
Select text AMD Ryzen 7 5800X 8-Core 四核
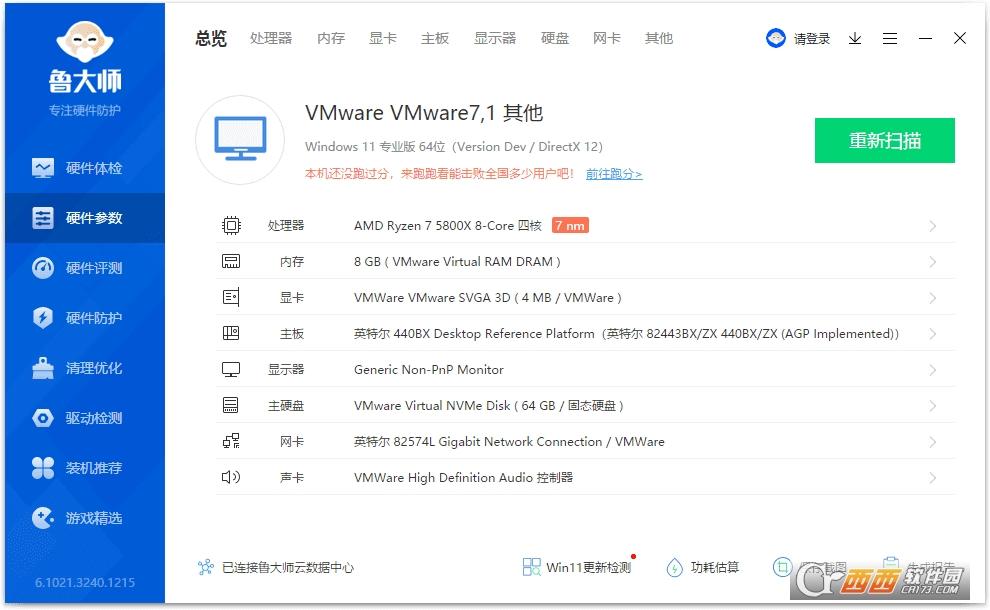pos(448,225)
